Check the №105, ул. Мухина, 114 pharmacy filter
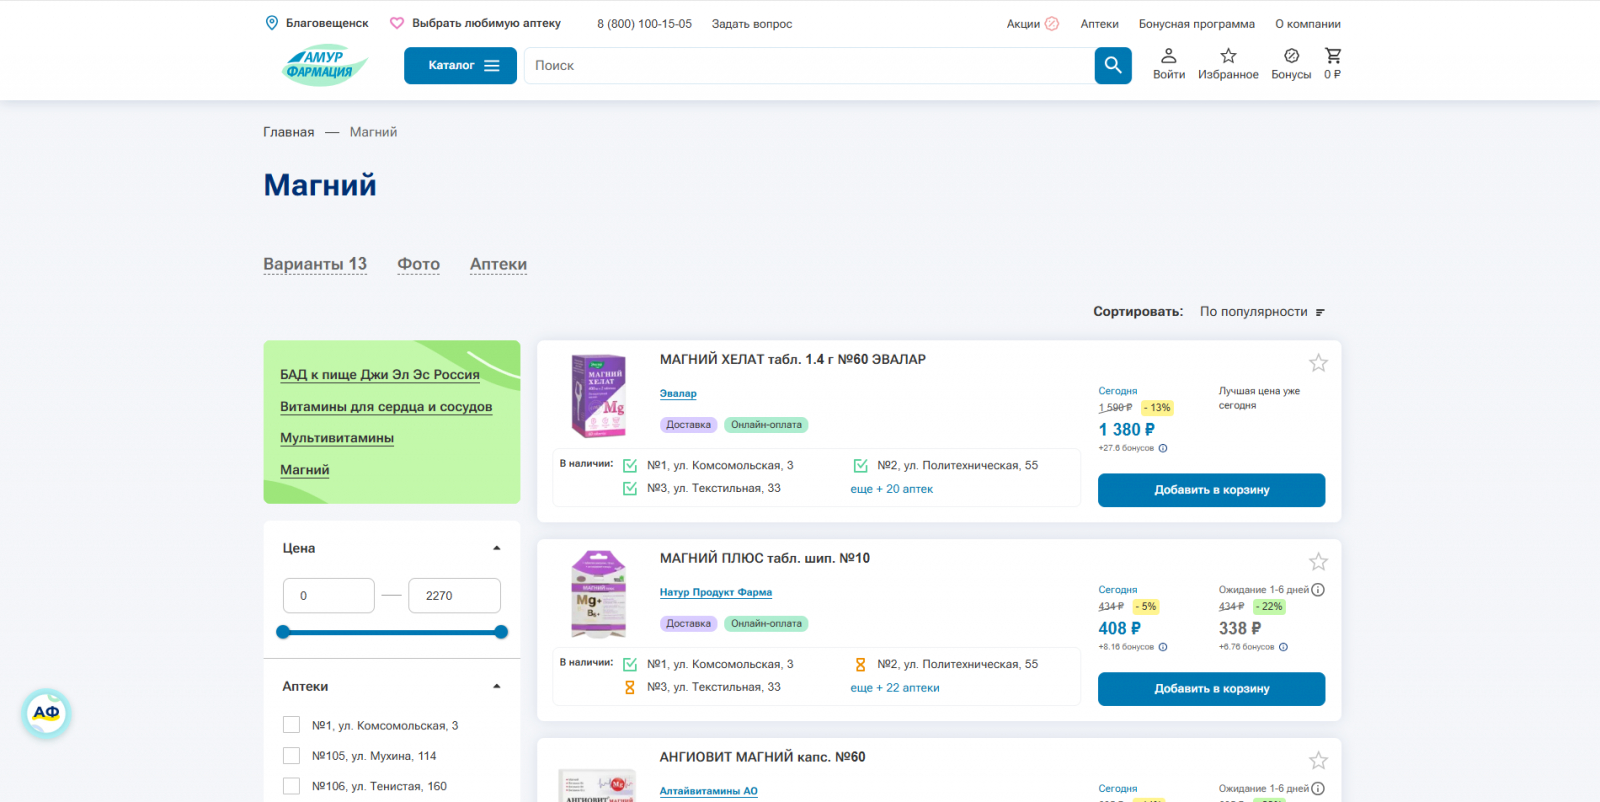Viewport: 1600px width, 802px height. (292, 756)
